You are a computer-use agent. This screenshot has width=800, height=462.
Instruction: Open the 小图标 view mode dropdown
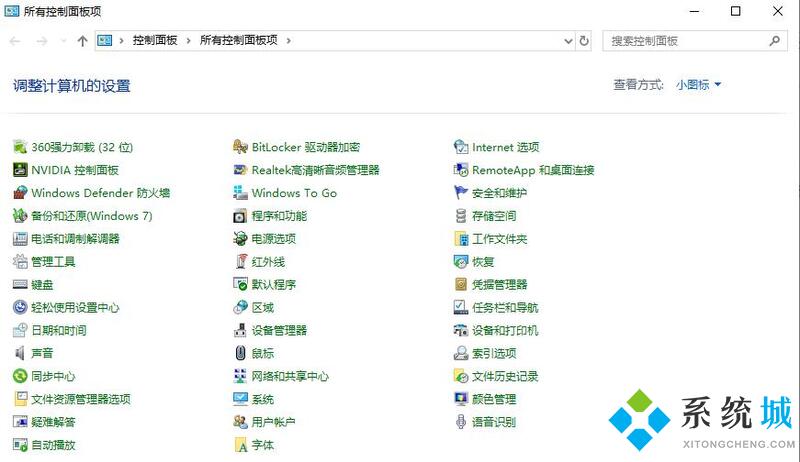pos(698,85)
